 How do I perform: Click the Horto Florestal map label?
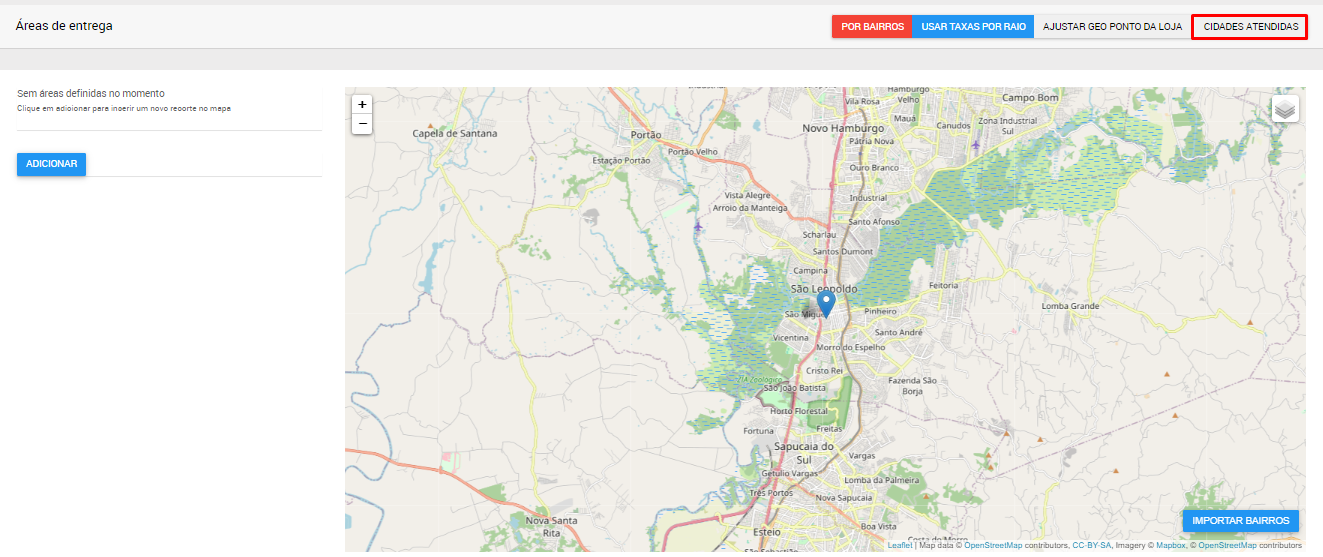(799, 411)
